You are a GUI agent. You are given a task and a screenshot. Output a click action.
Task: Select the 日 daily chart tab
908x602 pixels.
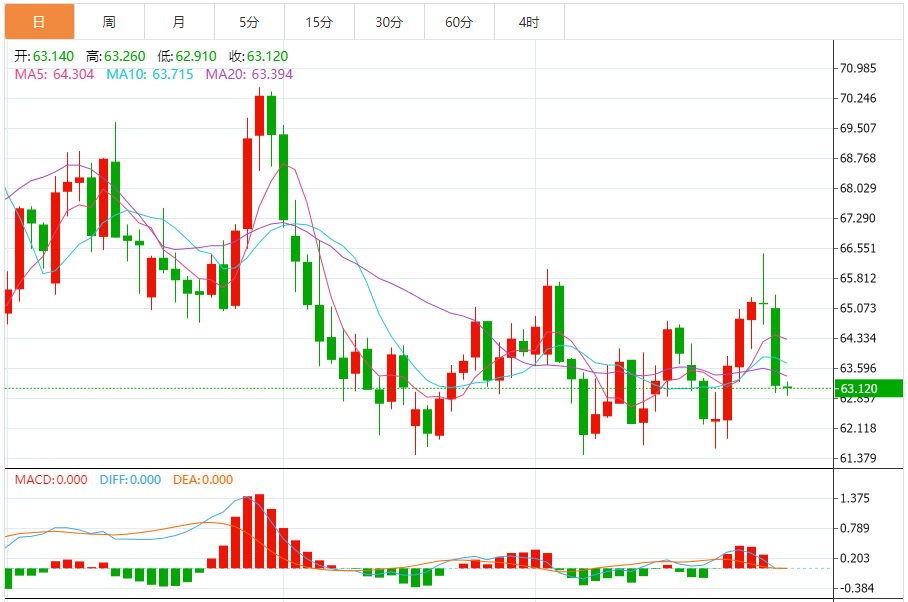[x=39, y=21]
